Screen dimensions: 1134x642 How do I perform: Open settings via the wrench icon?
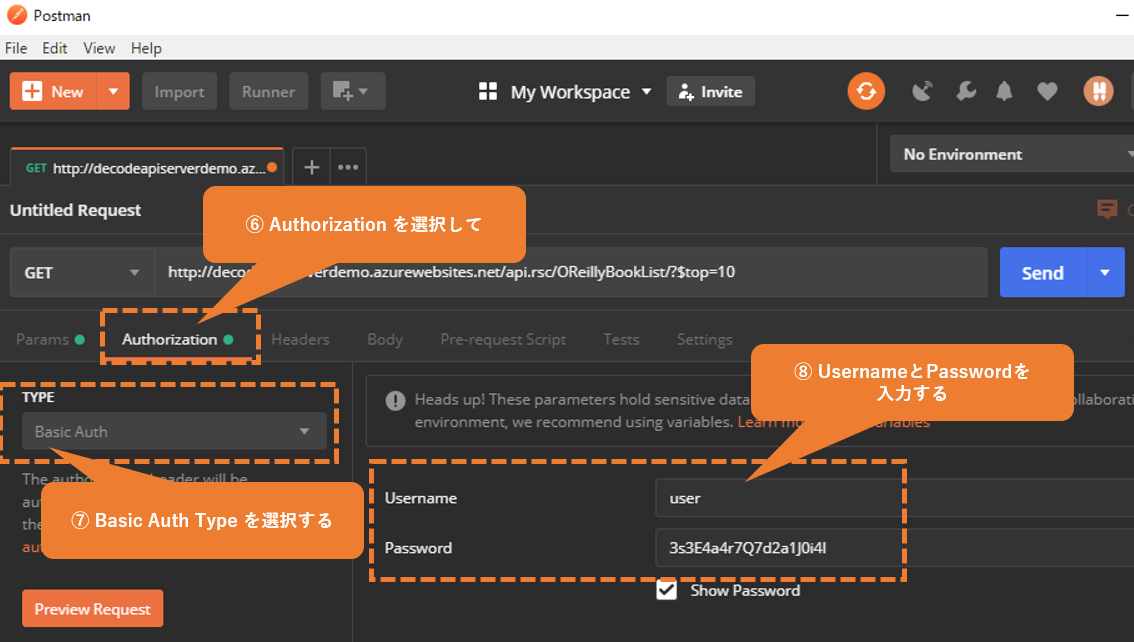965,91
